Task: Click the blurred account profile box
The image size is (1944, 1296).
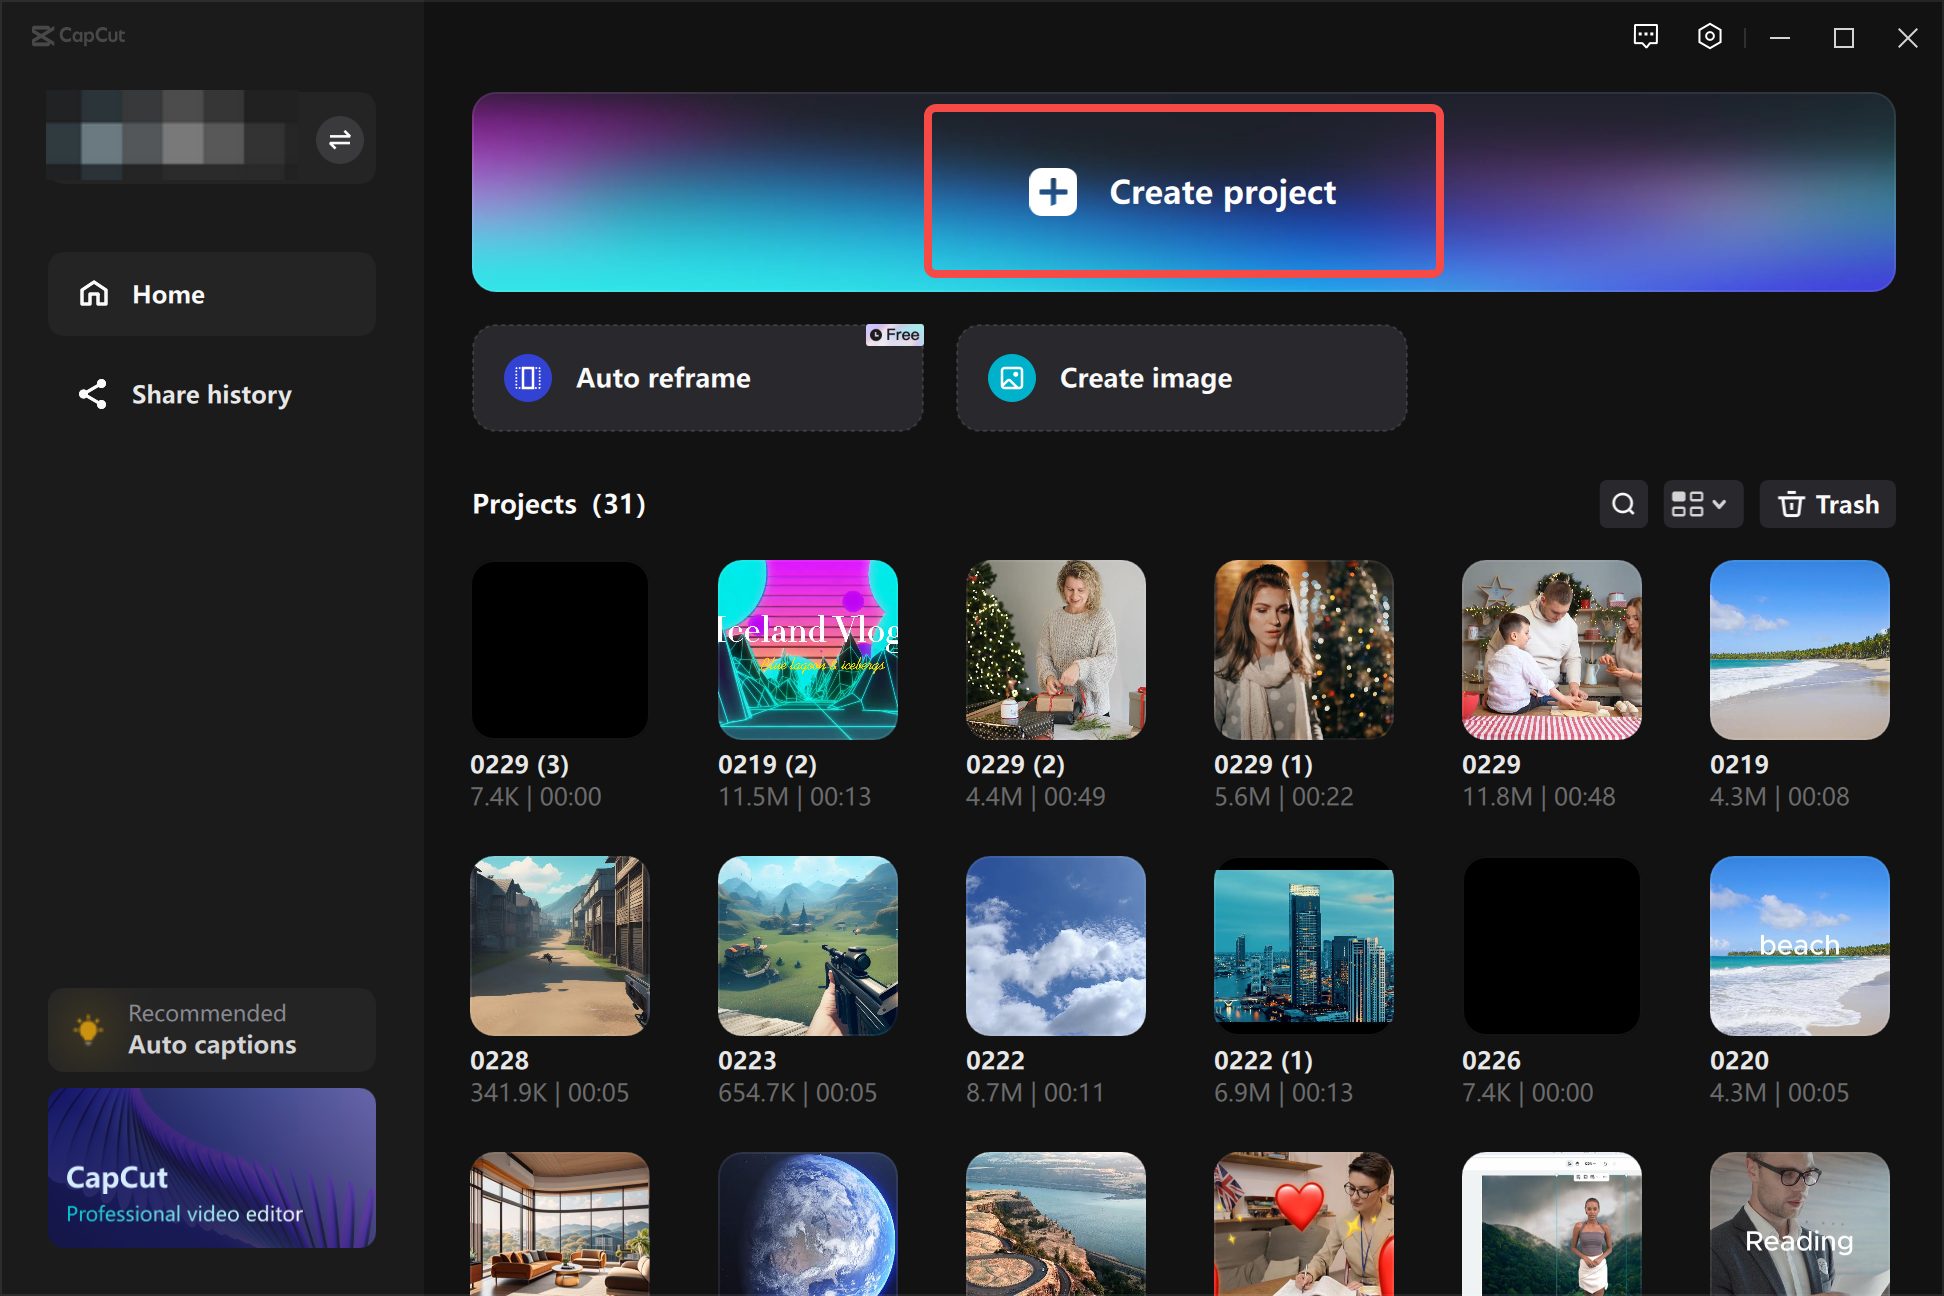Action: click(173, 137)
